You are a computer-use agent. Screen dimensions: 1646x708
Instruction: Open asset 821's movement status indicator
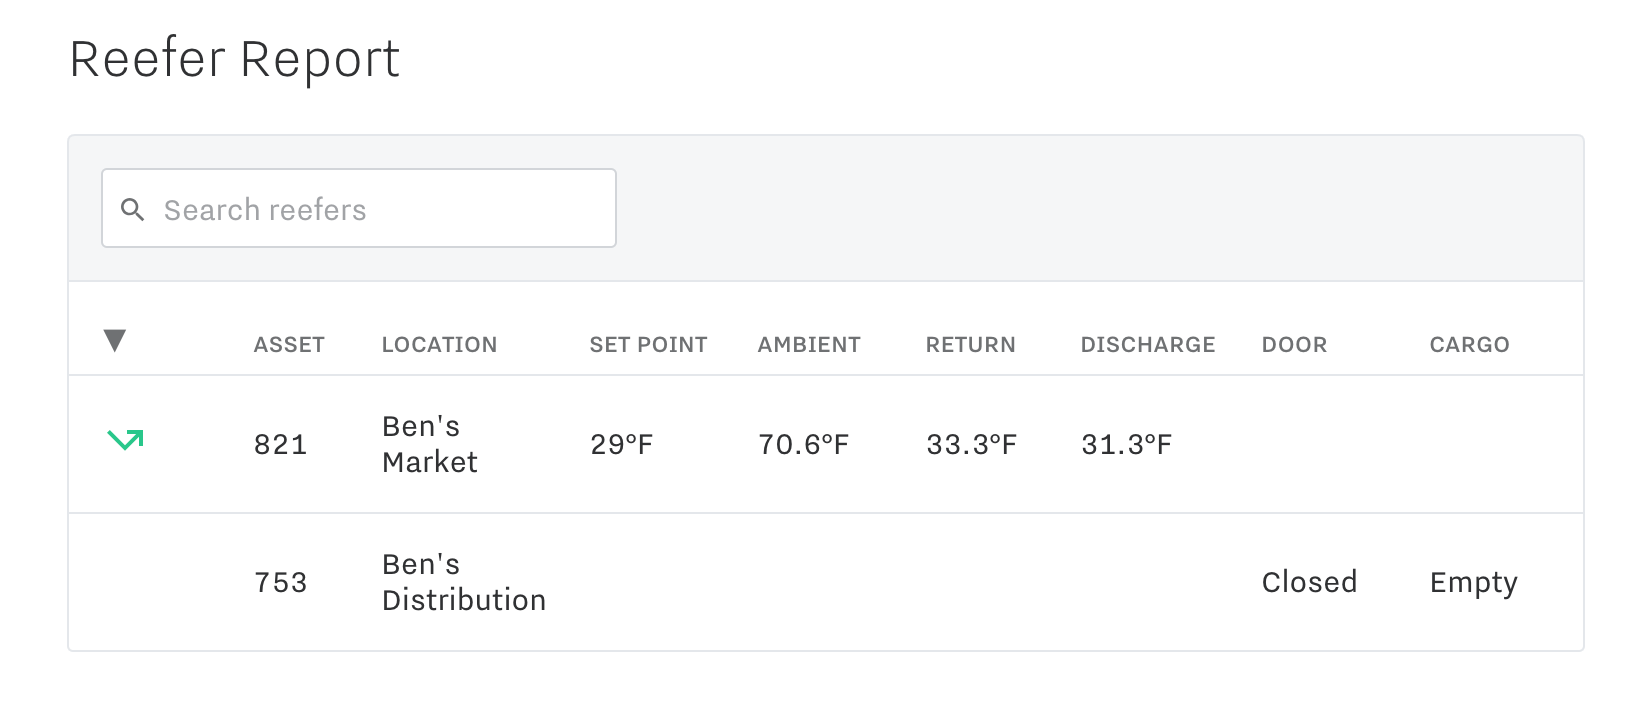pos(124,438)
